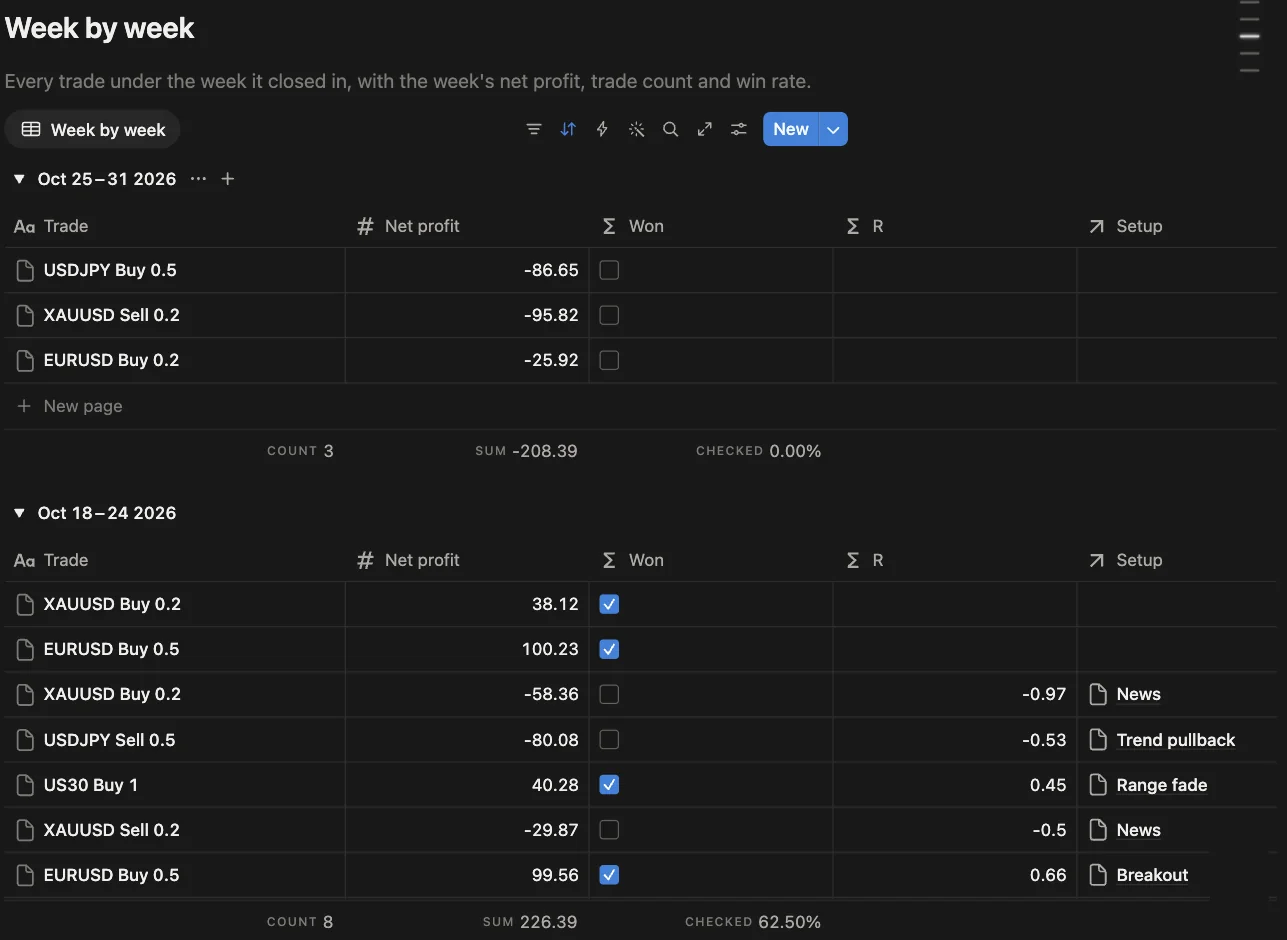Click the three-dot menu beside Oct 25–31 2026
The height and width of the screenshot is (940, 1287).
[x=198, y=179]
